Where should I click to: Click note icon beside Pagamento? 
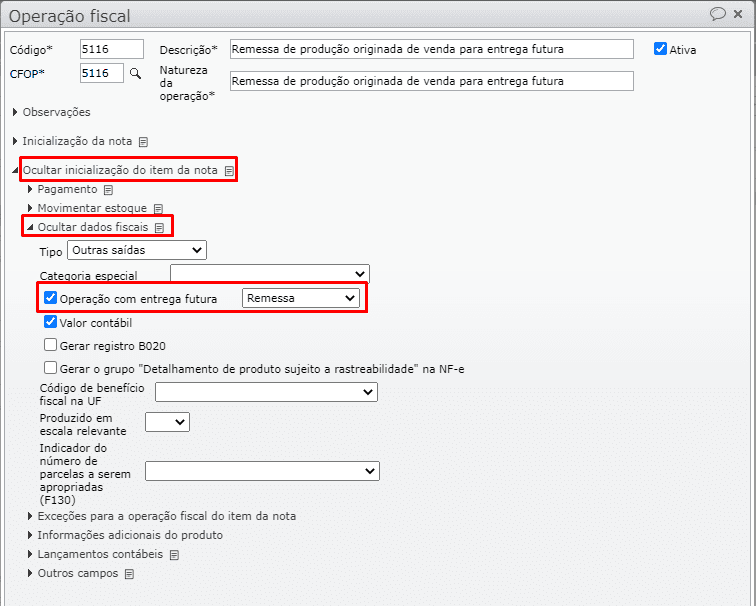click(x=108, y=189)
